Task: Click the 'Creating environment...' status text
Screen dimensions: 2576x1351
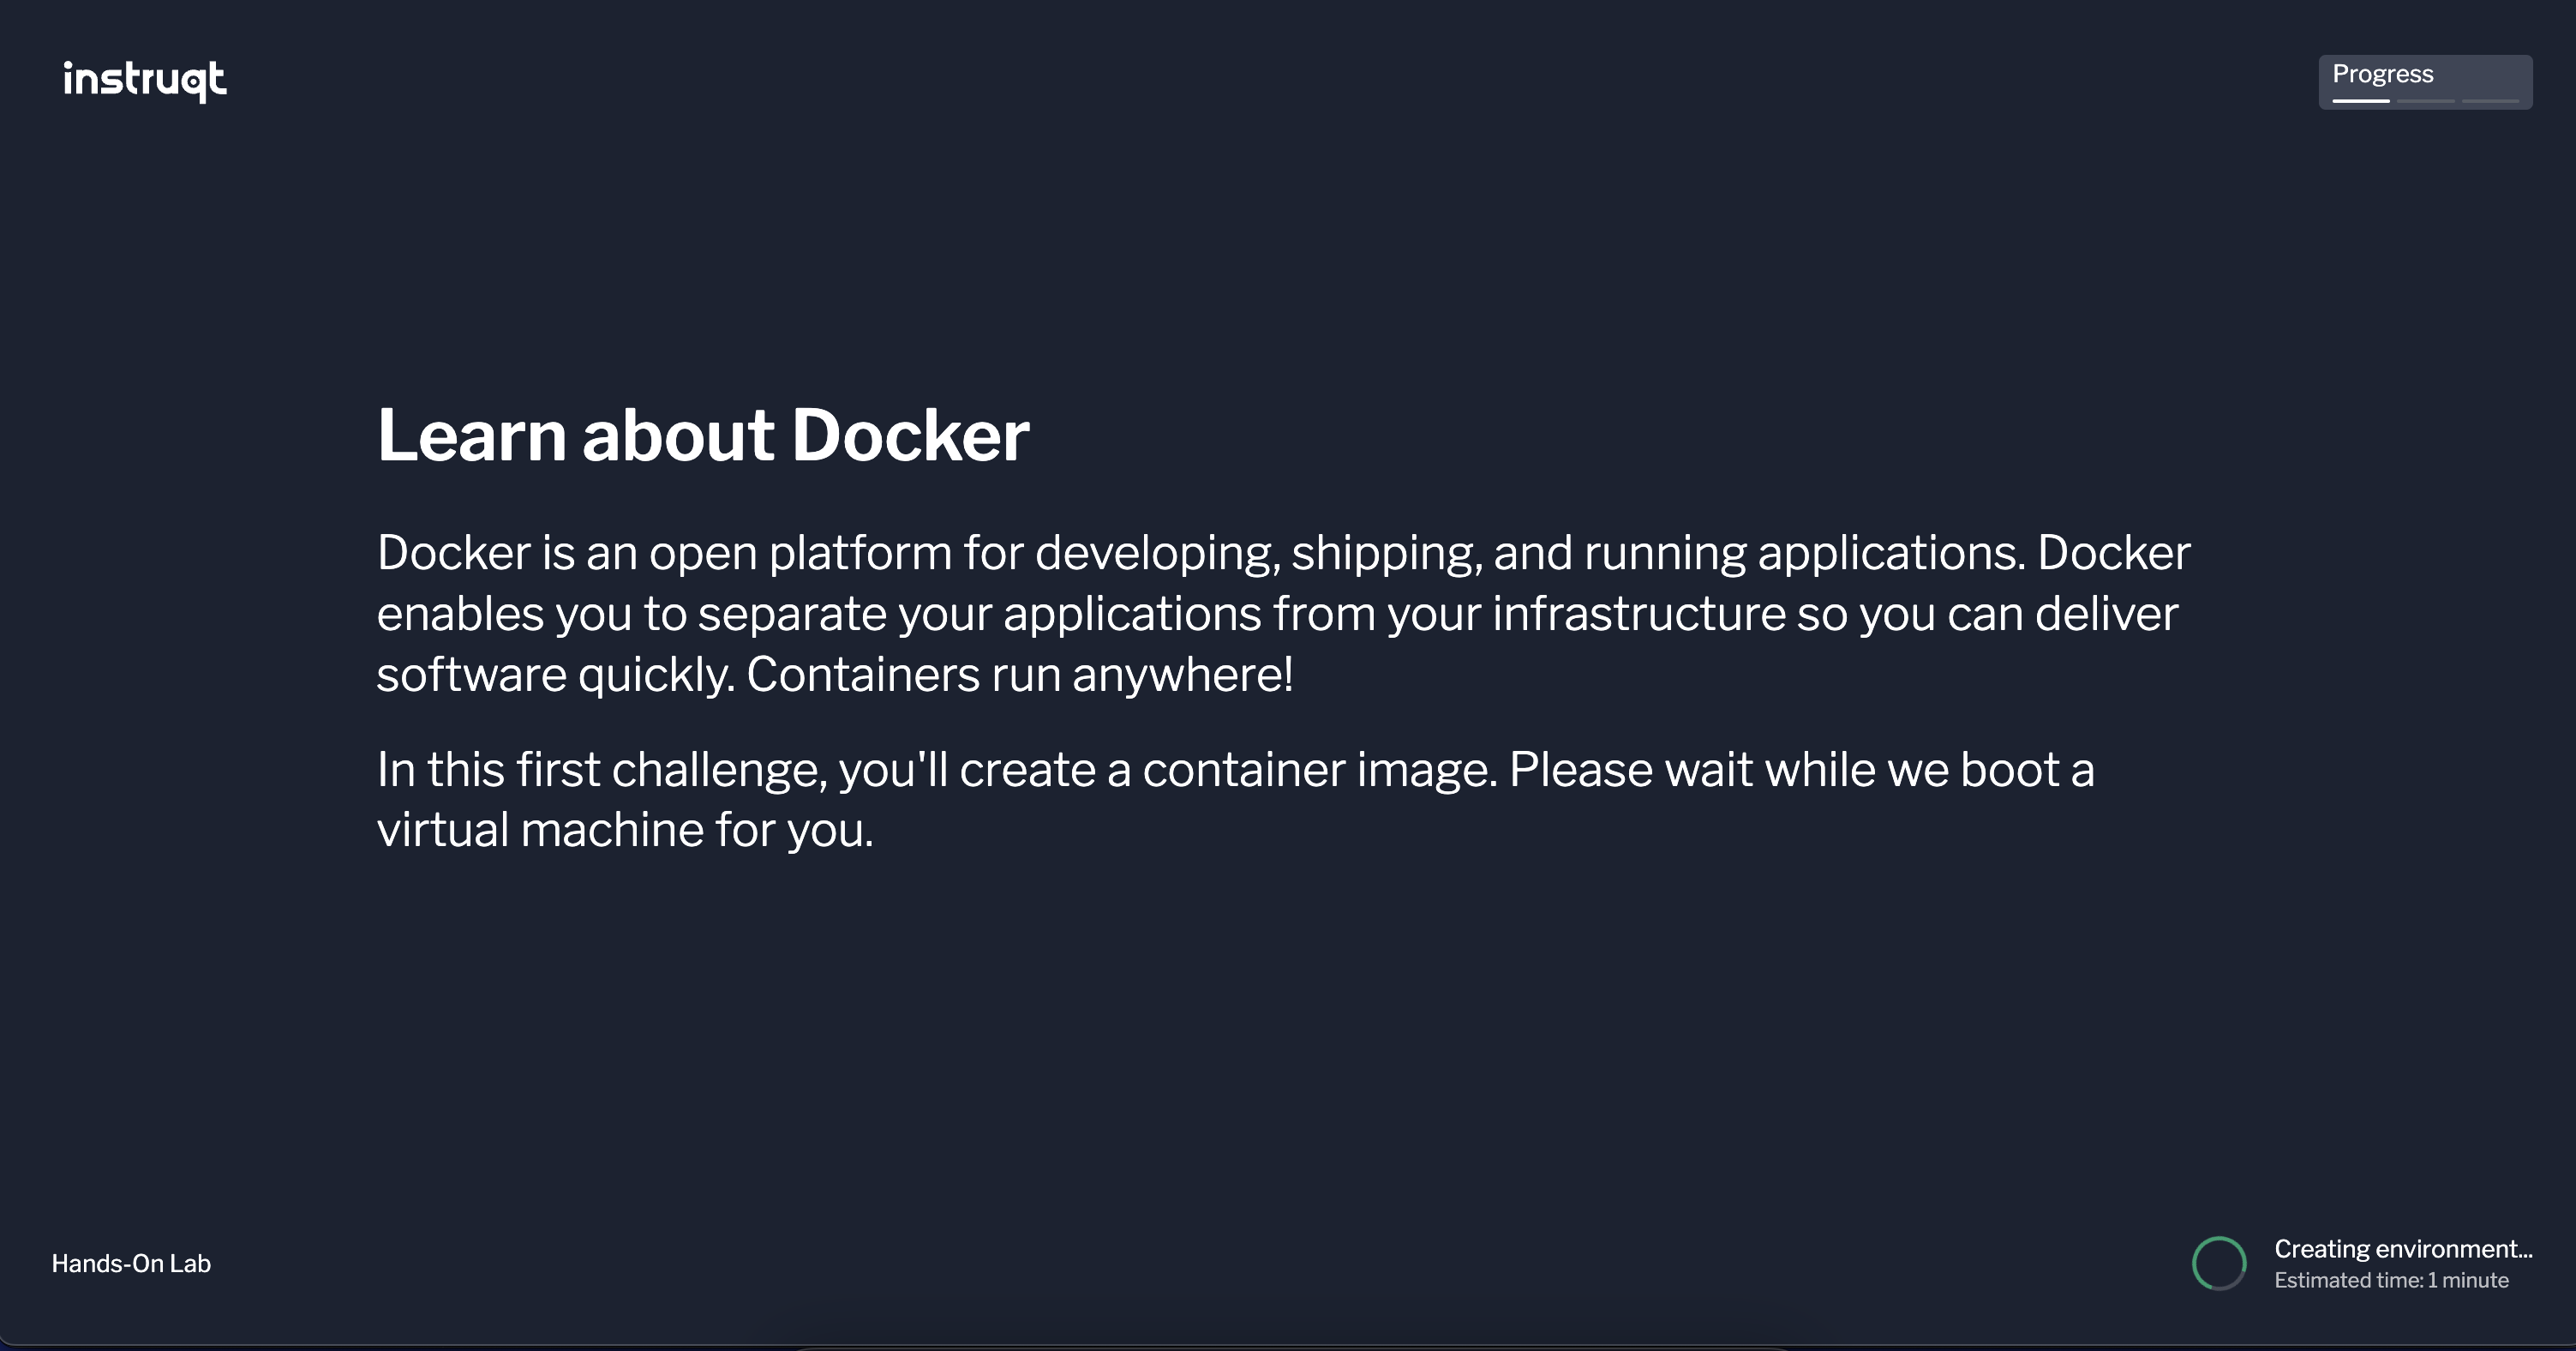Action: point(2402,1249)
